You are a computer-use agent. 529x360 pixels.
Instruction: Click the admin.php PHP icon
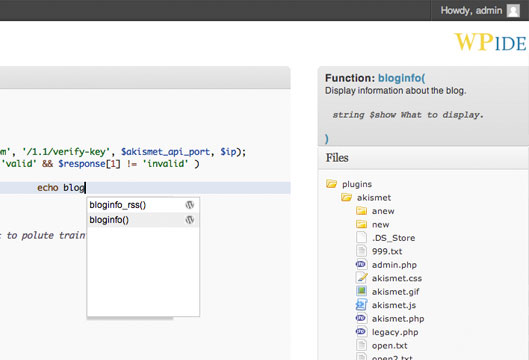click(x=361, y=265)
